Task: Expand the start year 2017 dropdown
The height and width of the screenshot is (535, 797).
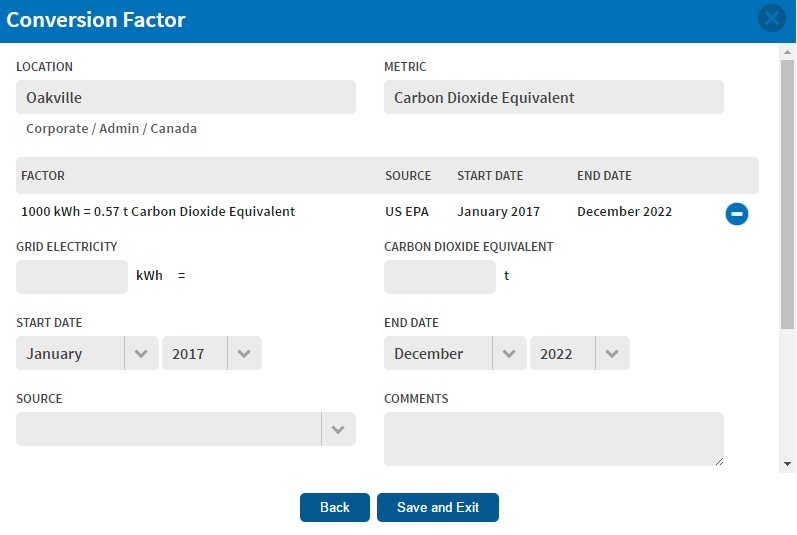Action: (211, 353)
